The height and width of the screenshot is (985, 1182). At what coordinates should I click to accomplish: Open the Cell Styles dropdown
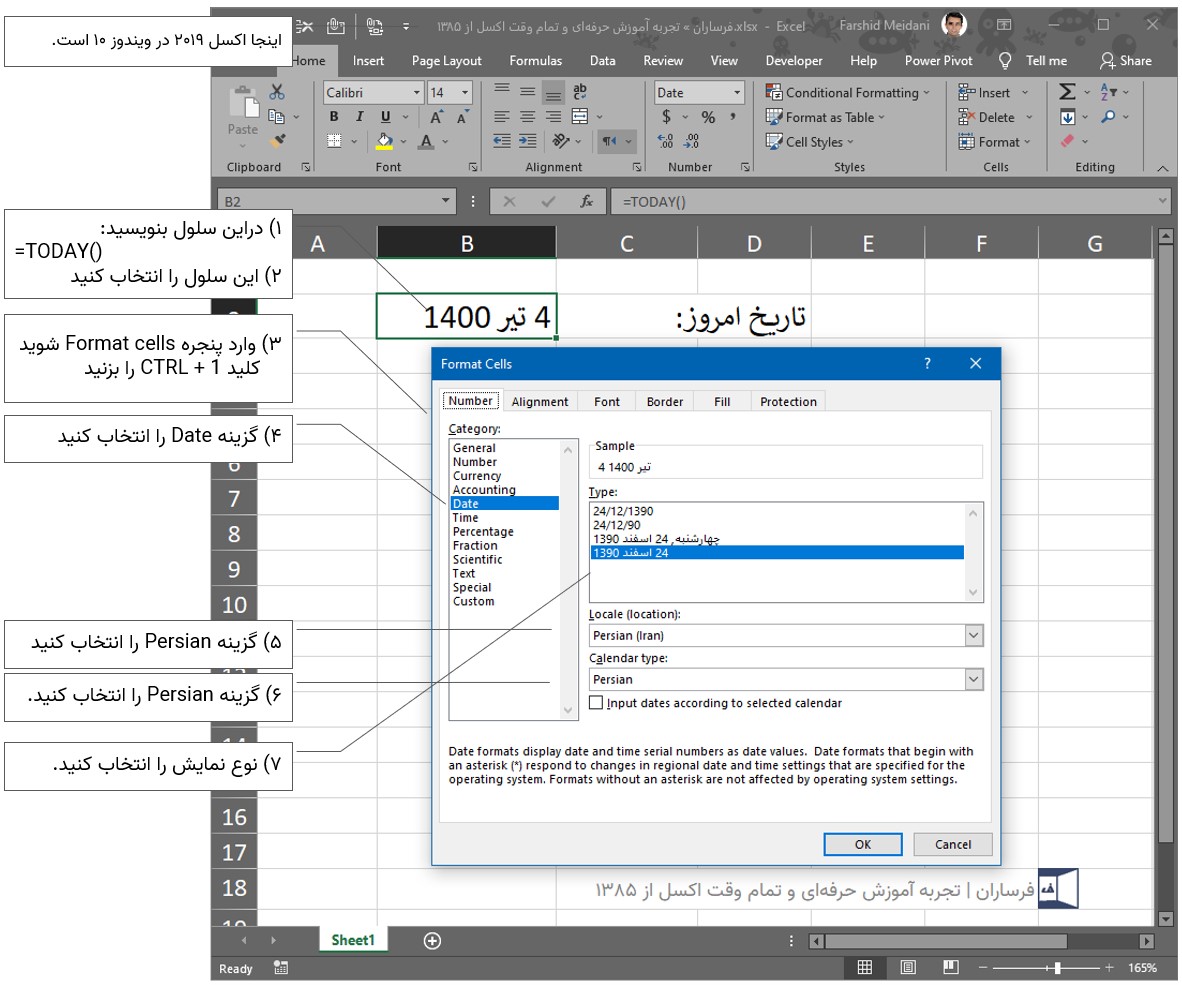(x=810, y=142)
